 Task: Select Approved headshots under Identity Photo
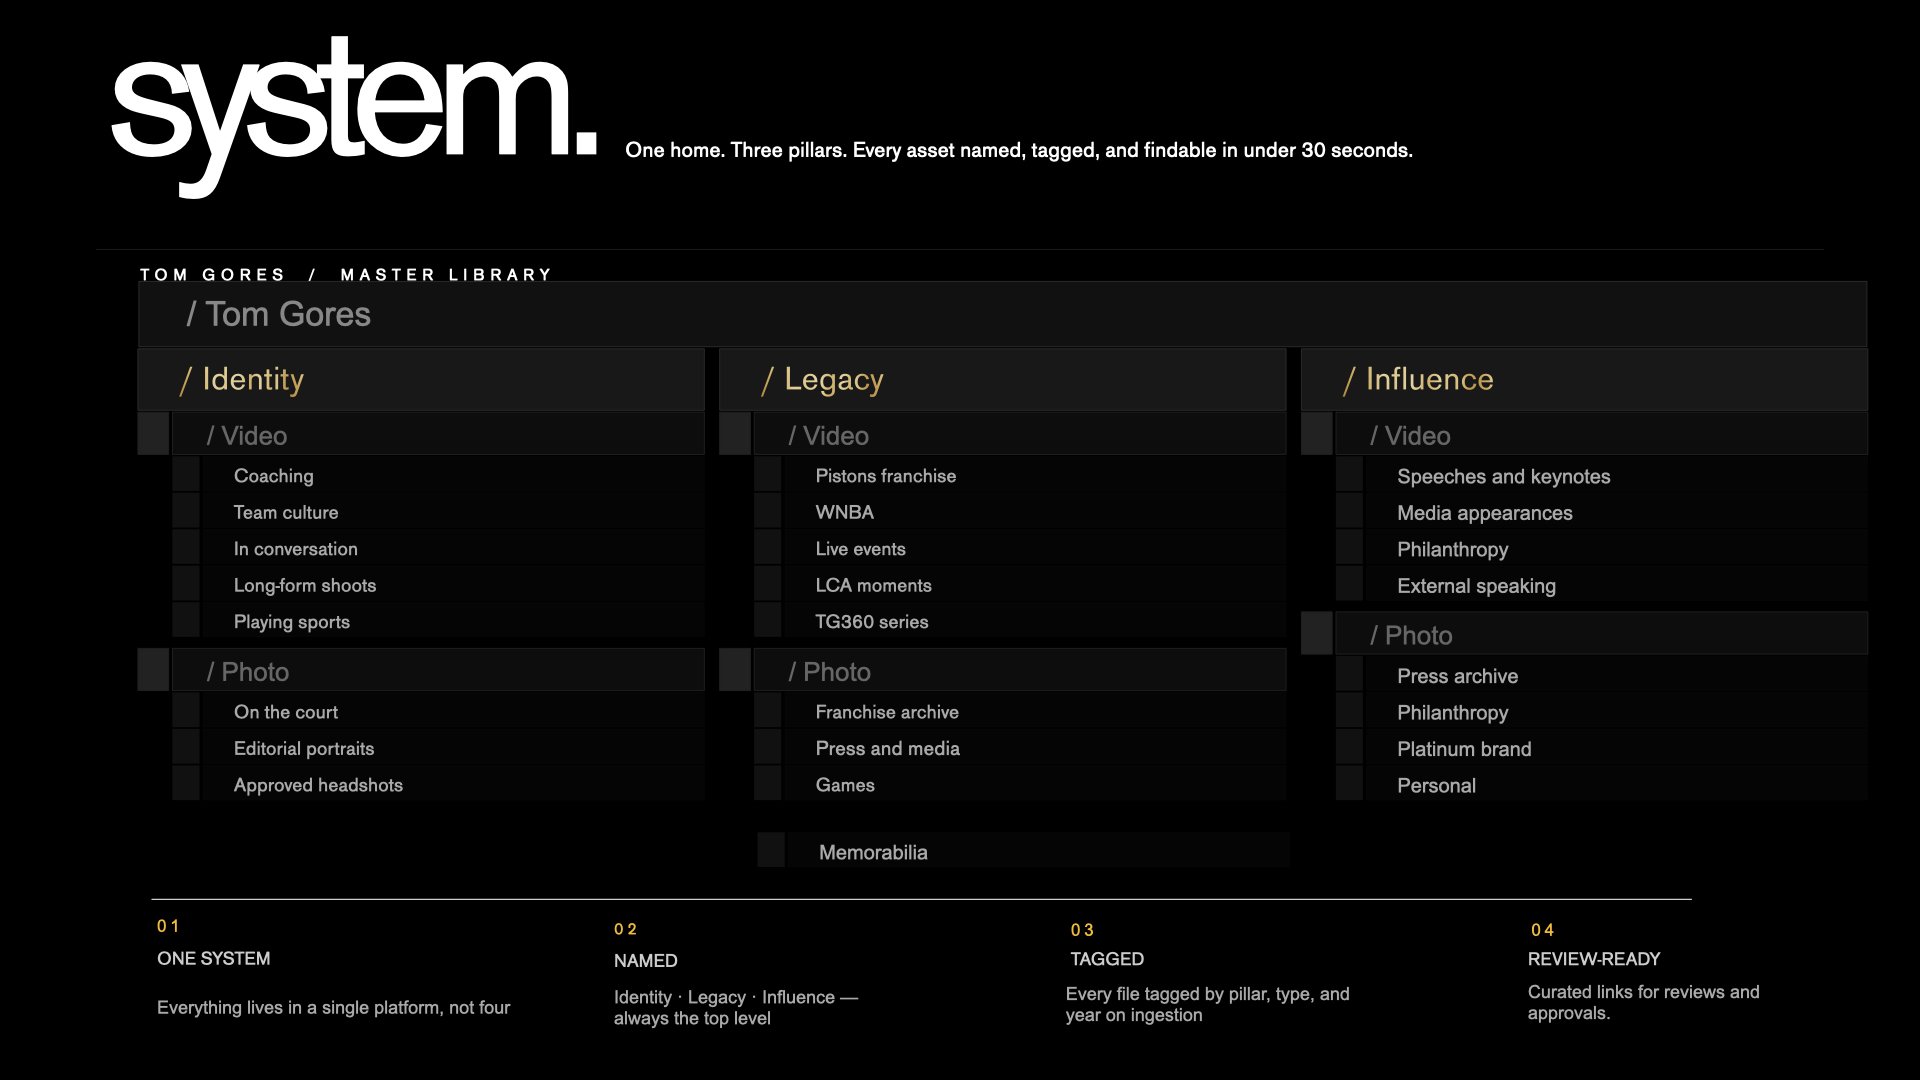pos(318,786)
